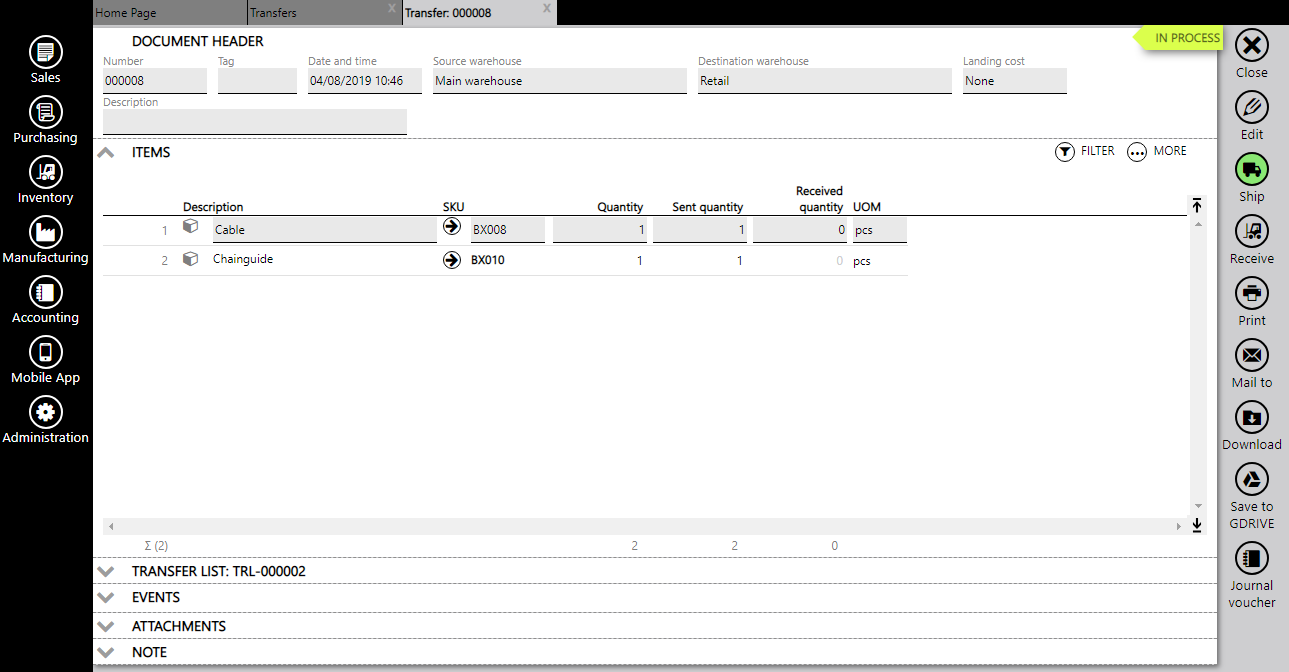This screenshot has height=672, width=1289.
Task: Expand the ATTACHMENTS section
Action: pos(106,626)
